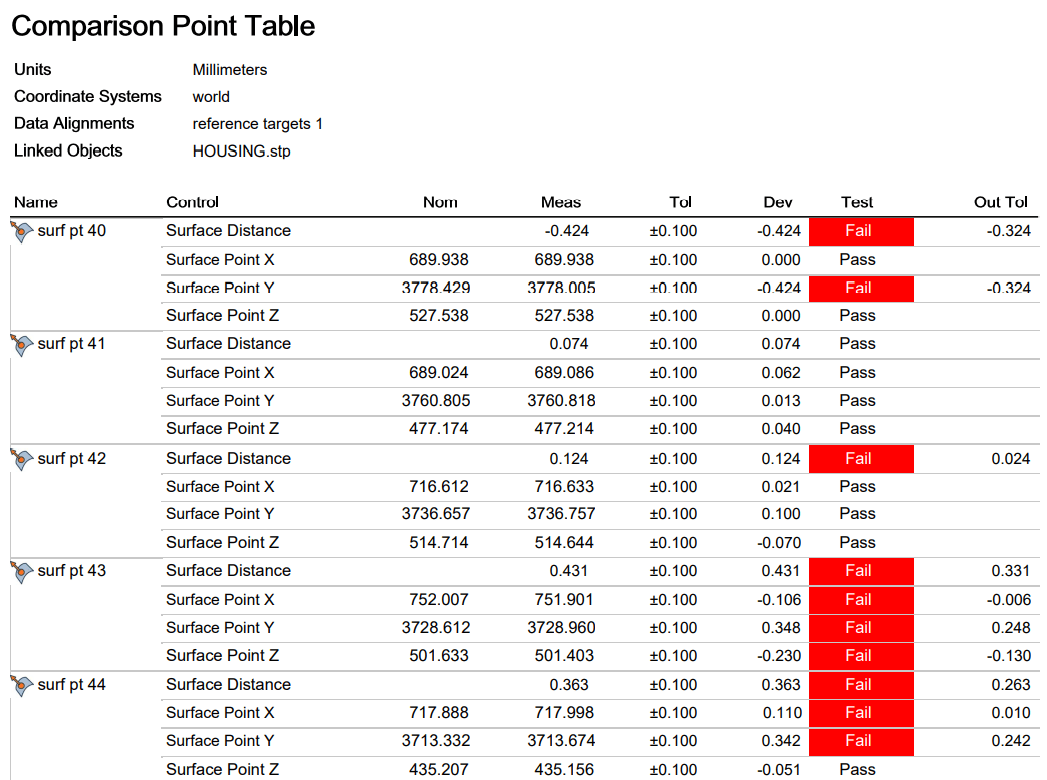
Task: Click the Out Tol column header
Action: [1000, 202]
